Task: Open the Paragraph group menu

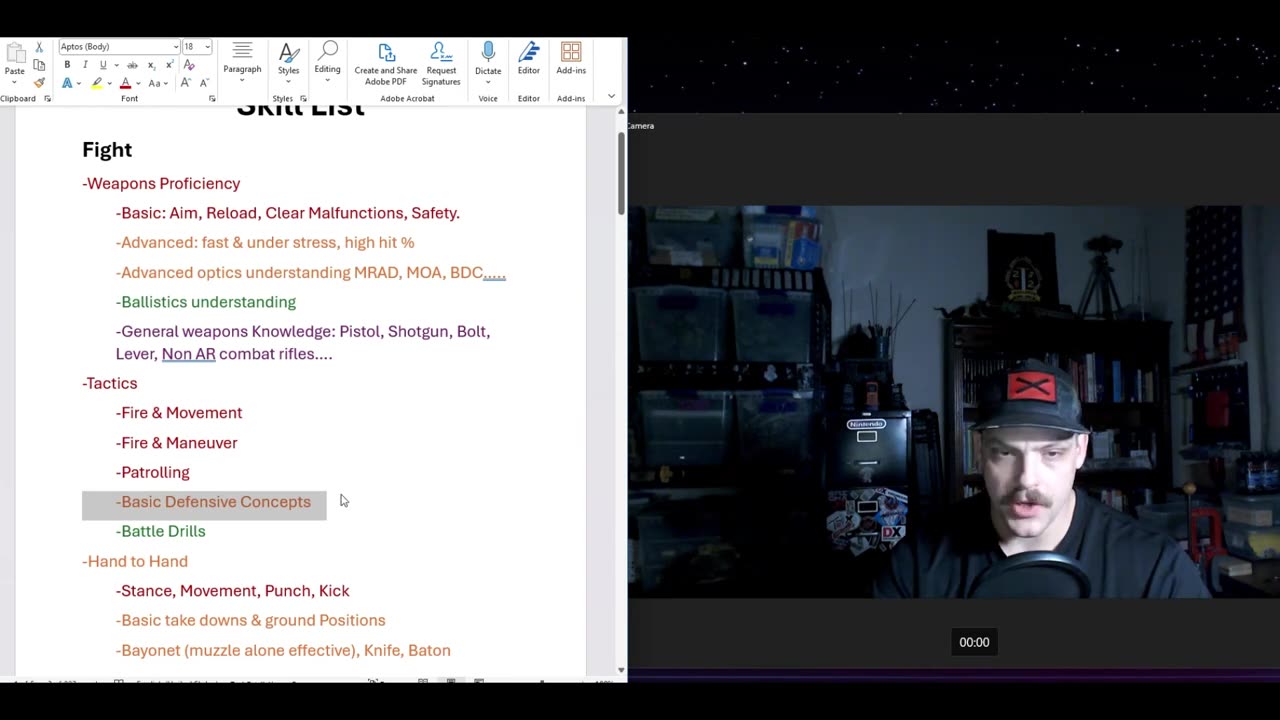Action: [242, 62]
